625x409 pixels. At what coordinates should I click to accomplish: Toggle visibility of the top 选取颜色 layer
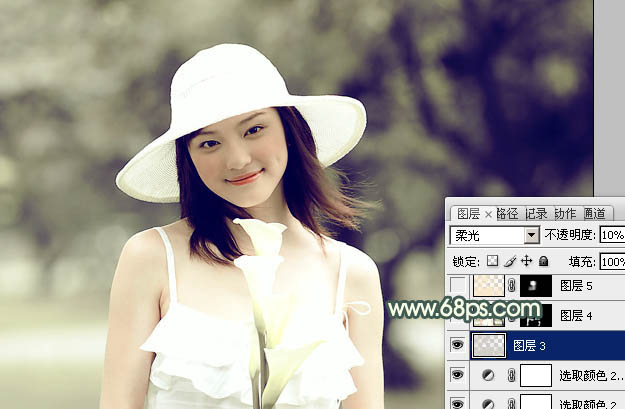[x=458, y=374]
